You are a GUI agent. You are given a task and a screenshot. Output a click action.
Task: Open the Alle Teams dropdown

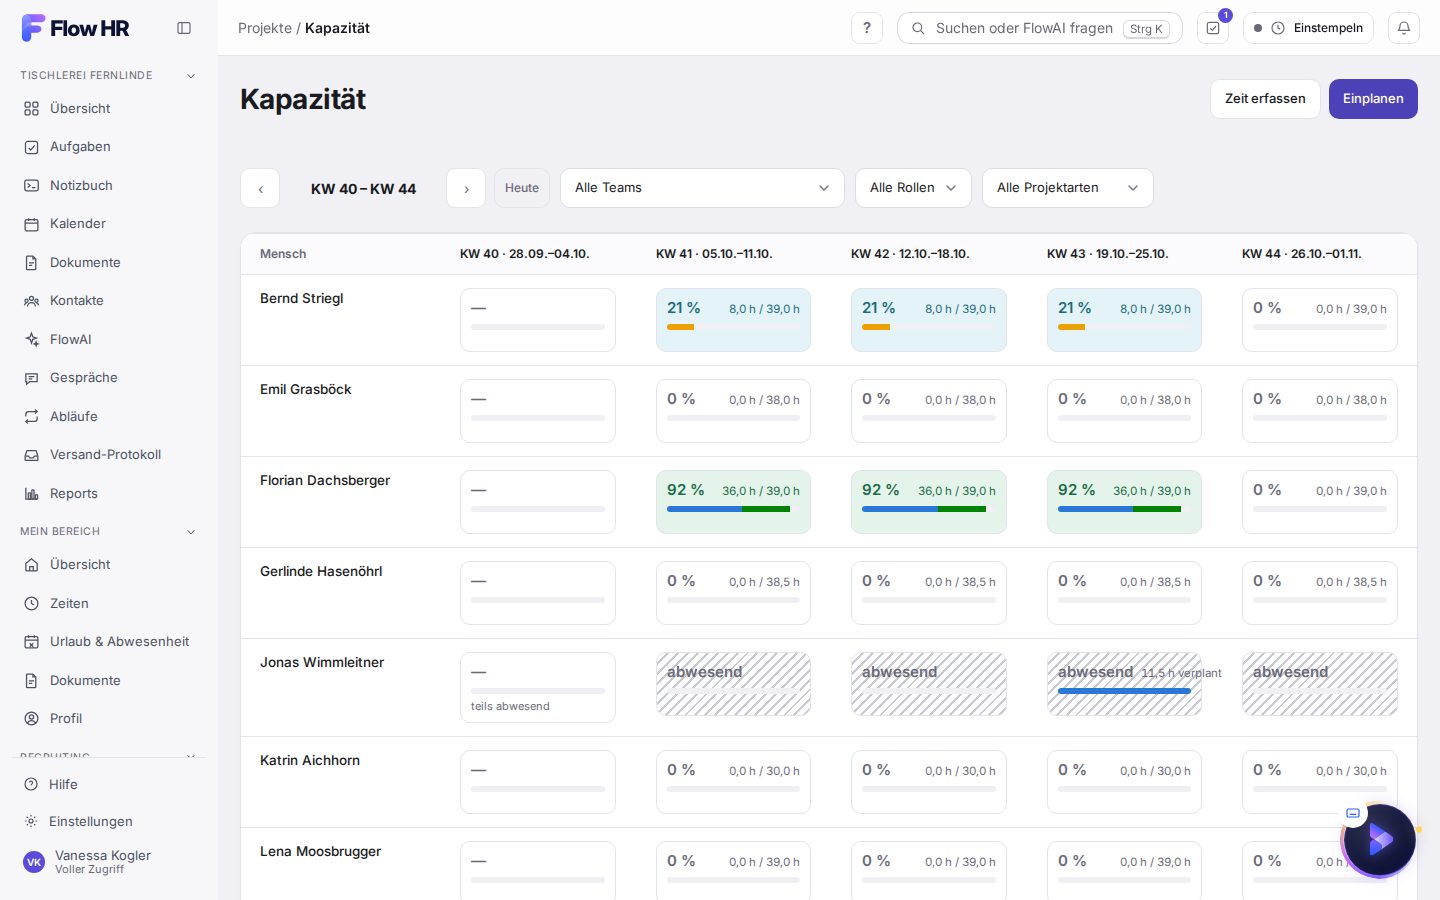[702, 188]
